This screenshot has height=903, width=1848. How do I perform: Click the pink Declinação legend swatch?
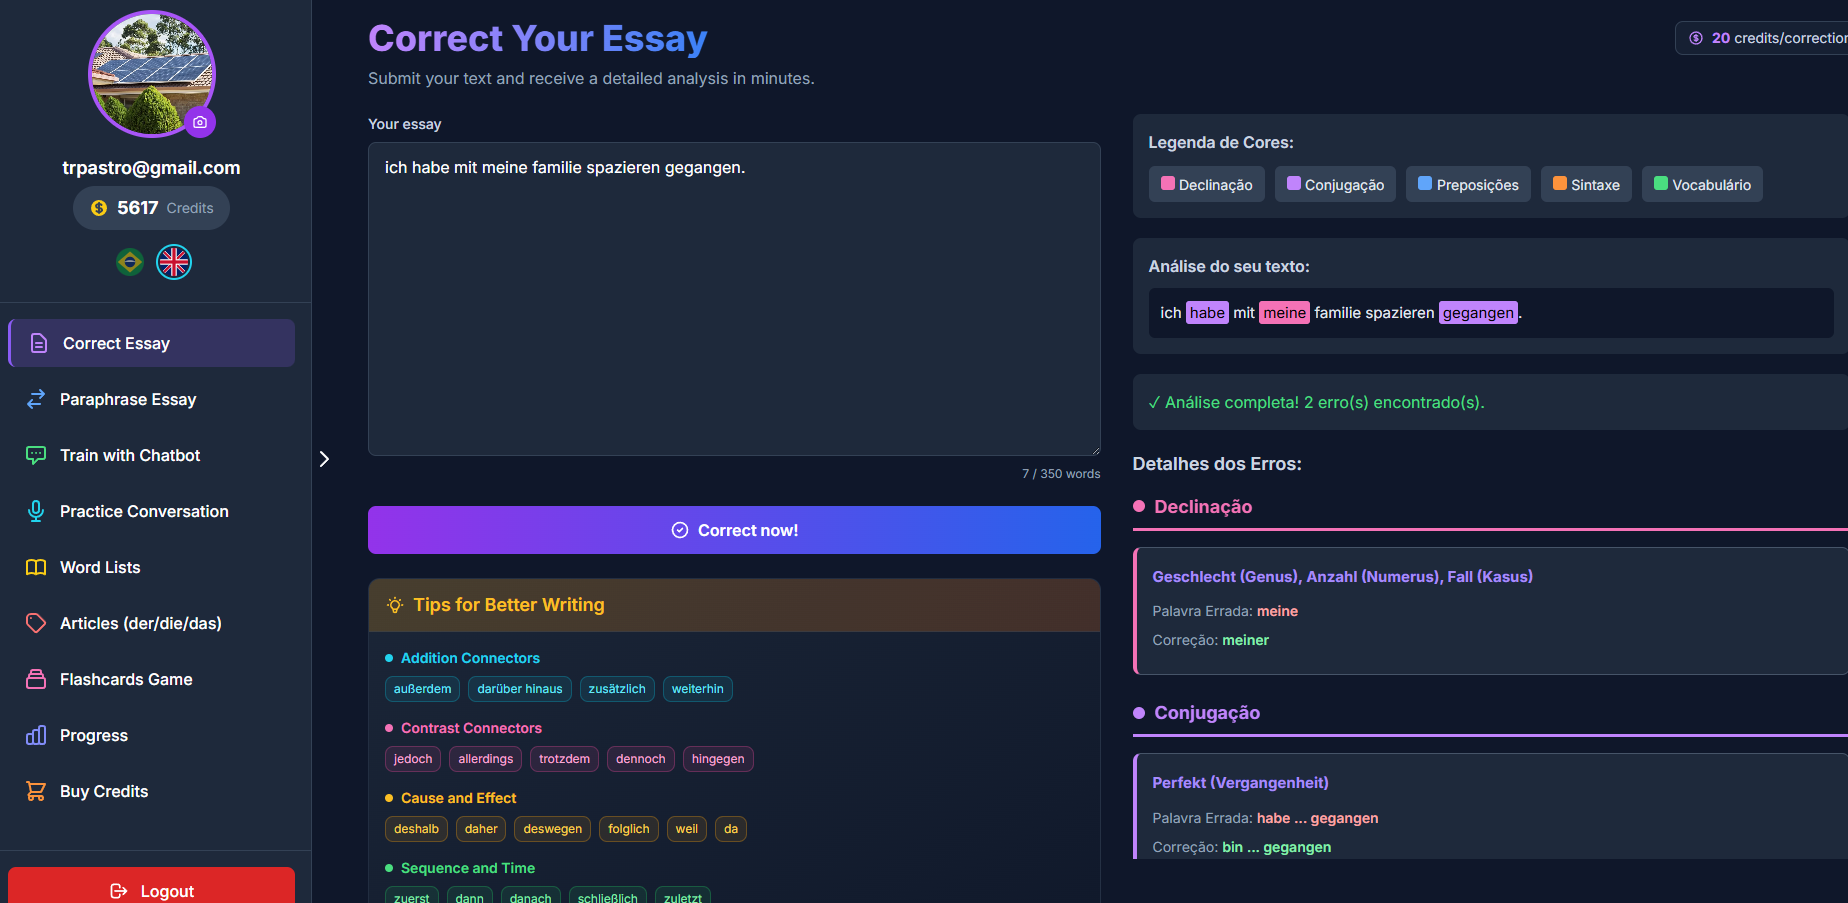(1167, 184)
